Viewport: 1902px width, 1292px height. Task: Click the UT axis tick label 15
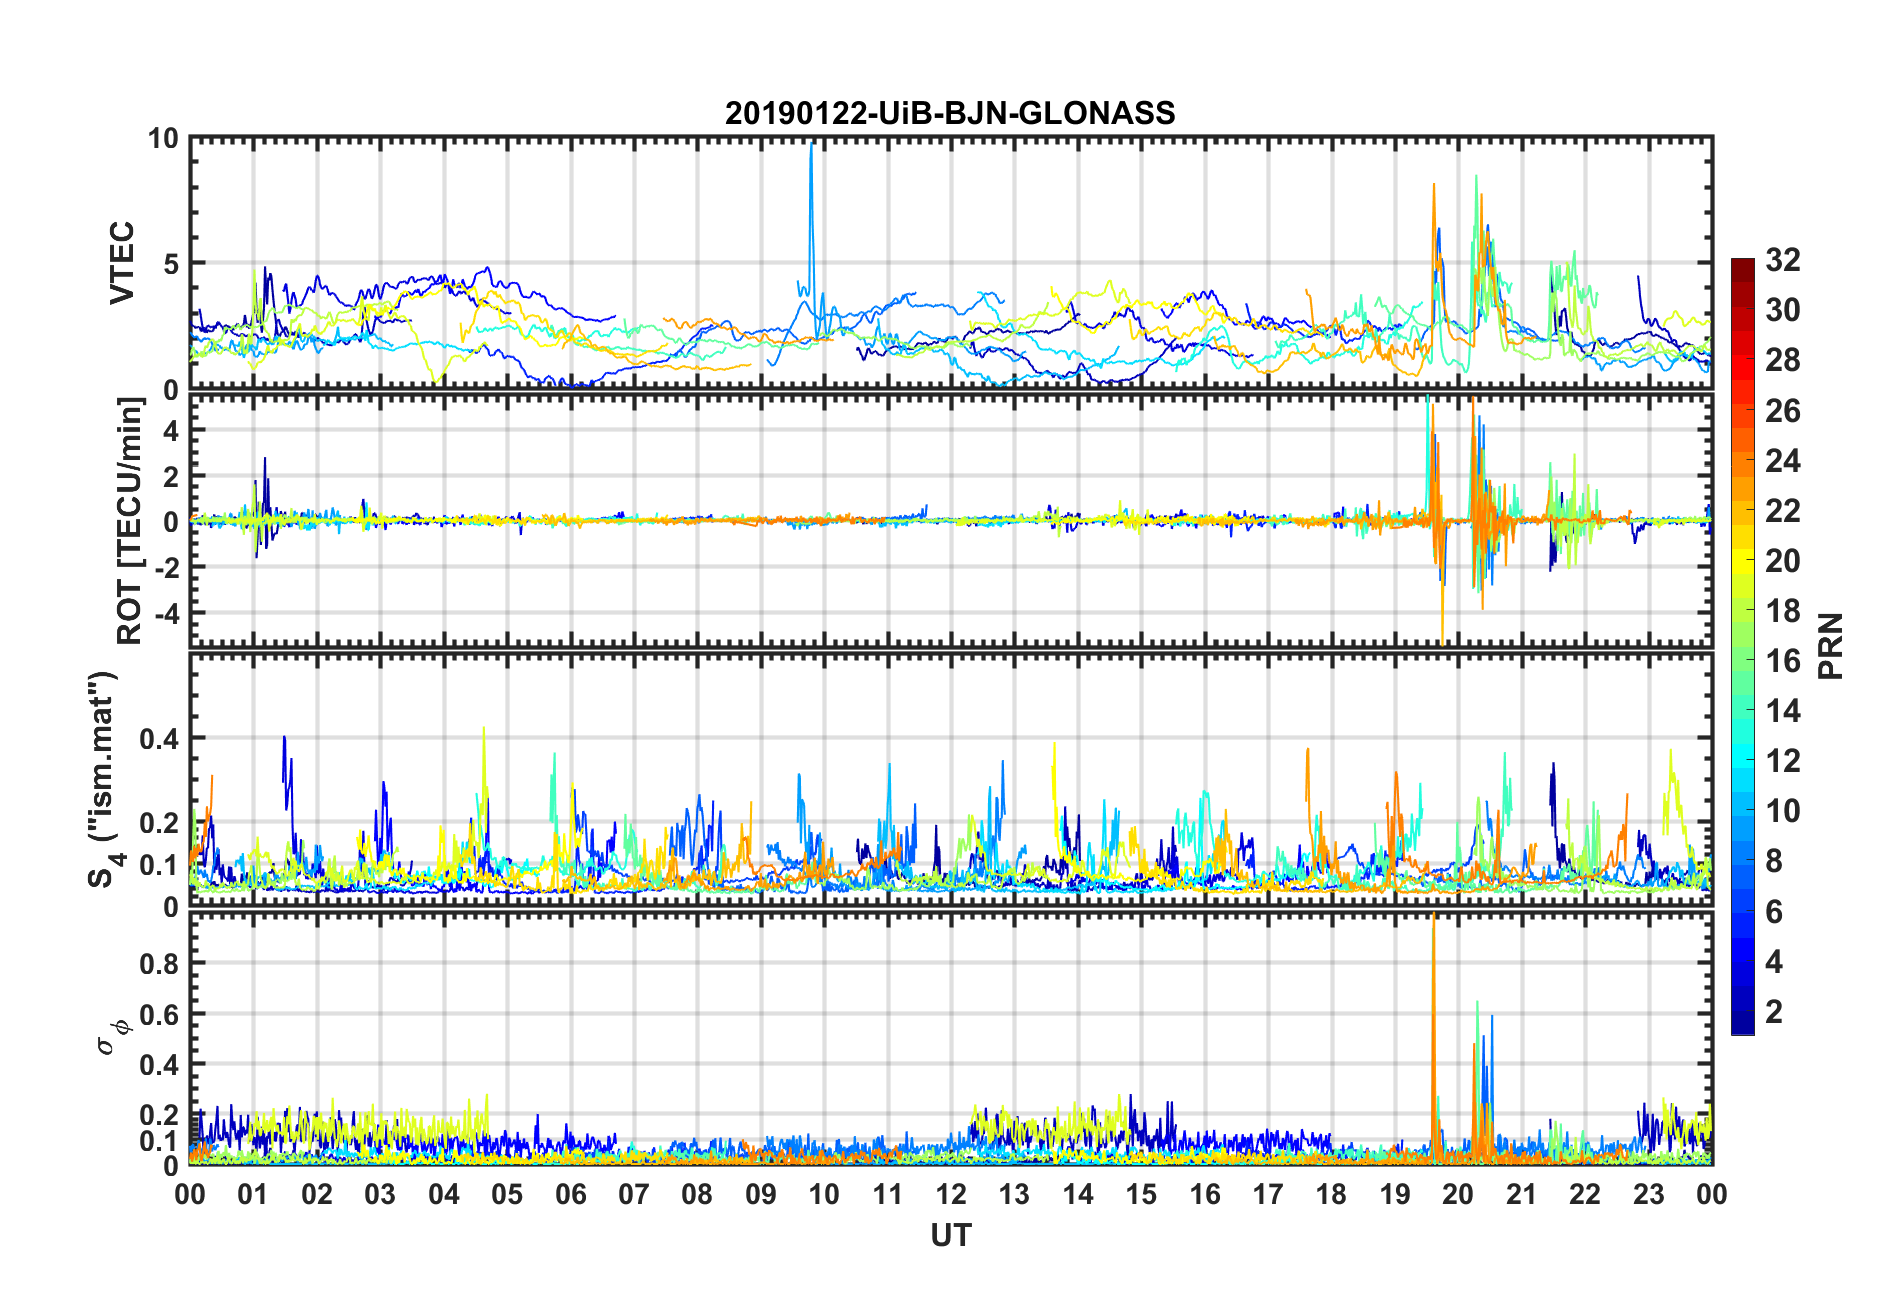pyautogui.click(x=1141, y=1194)
